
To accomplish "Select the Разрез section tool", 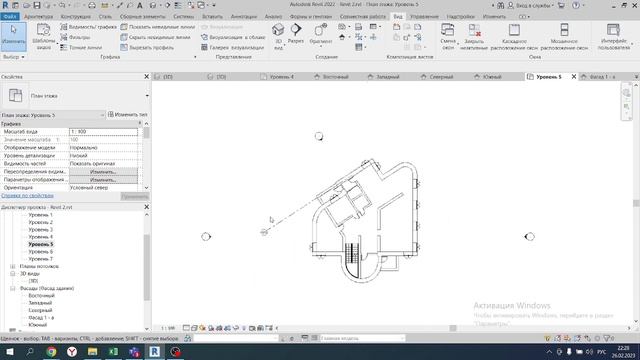I will [296, 33].
